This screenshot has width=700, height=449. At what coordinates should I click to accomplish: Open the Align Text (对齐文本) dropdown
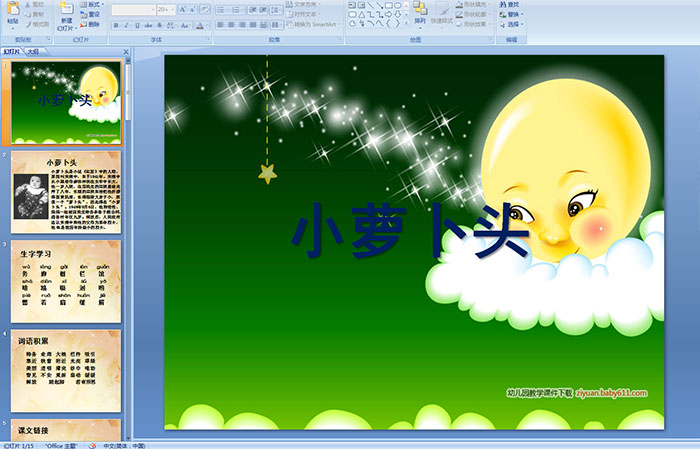pyautogui.click(x=303, y=14)
